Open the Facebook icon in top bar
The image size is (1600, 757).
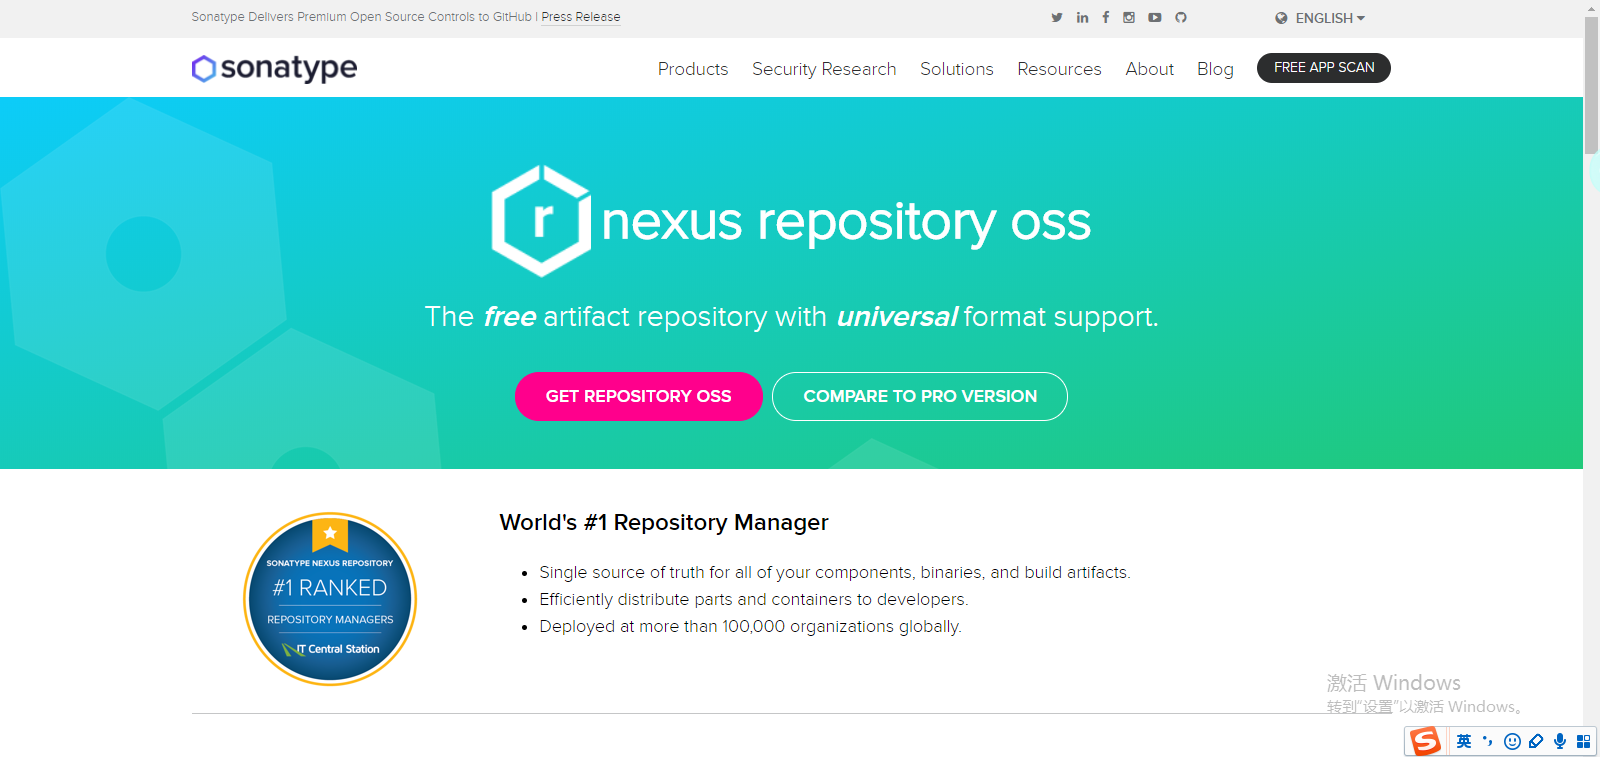coord(1106,18)
